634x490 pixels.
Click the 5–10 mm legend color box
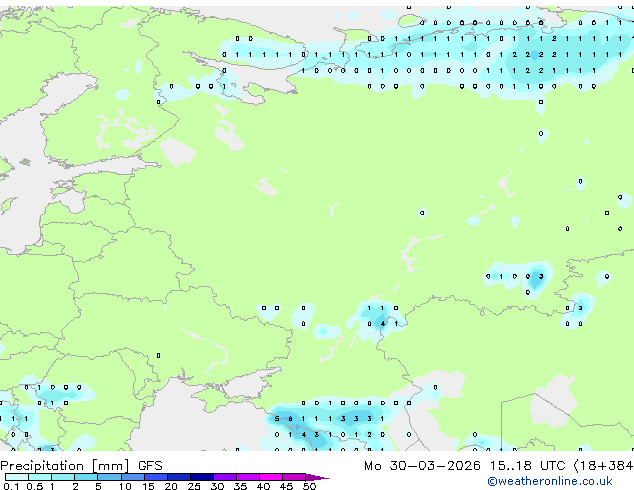pyautogui.click(x=109, y=477)
